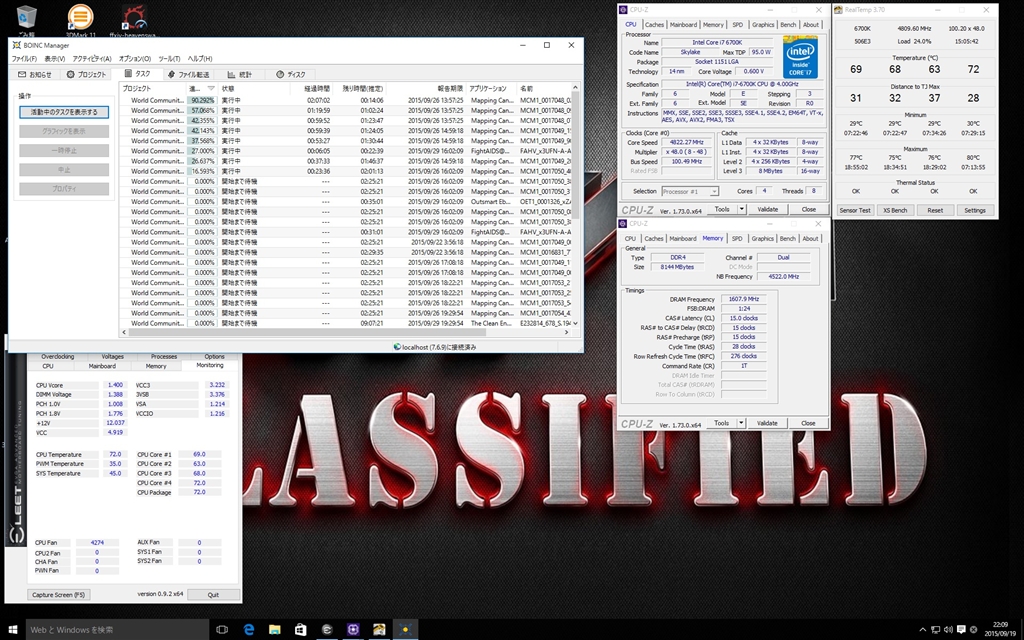
Task: Click the RealTemp title bar icon
Action: [839, 10]
